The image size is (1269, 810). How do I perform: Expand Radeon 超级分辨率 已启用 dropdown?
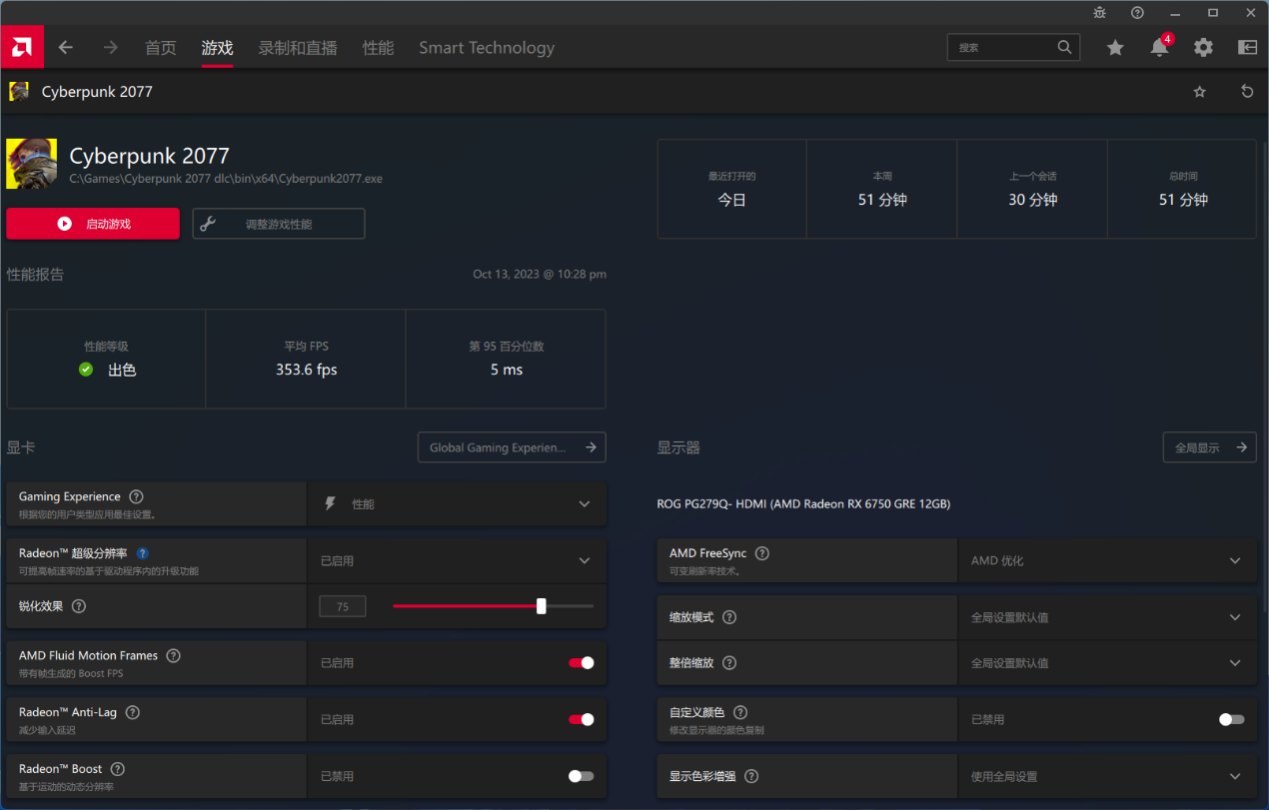[x=457, y=561]
